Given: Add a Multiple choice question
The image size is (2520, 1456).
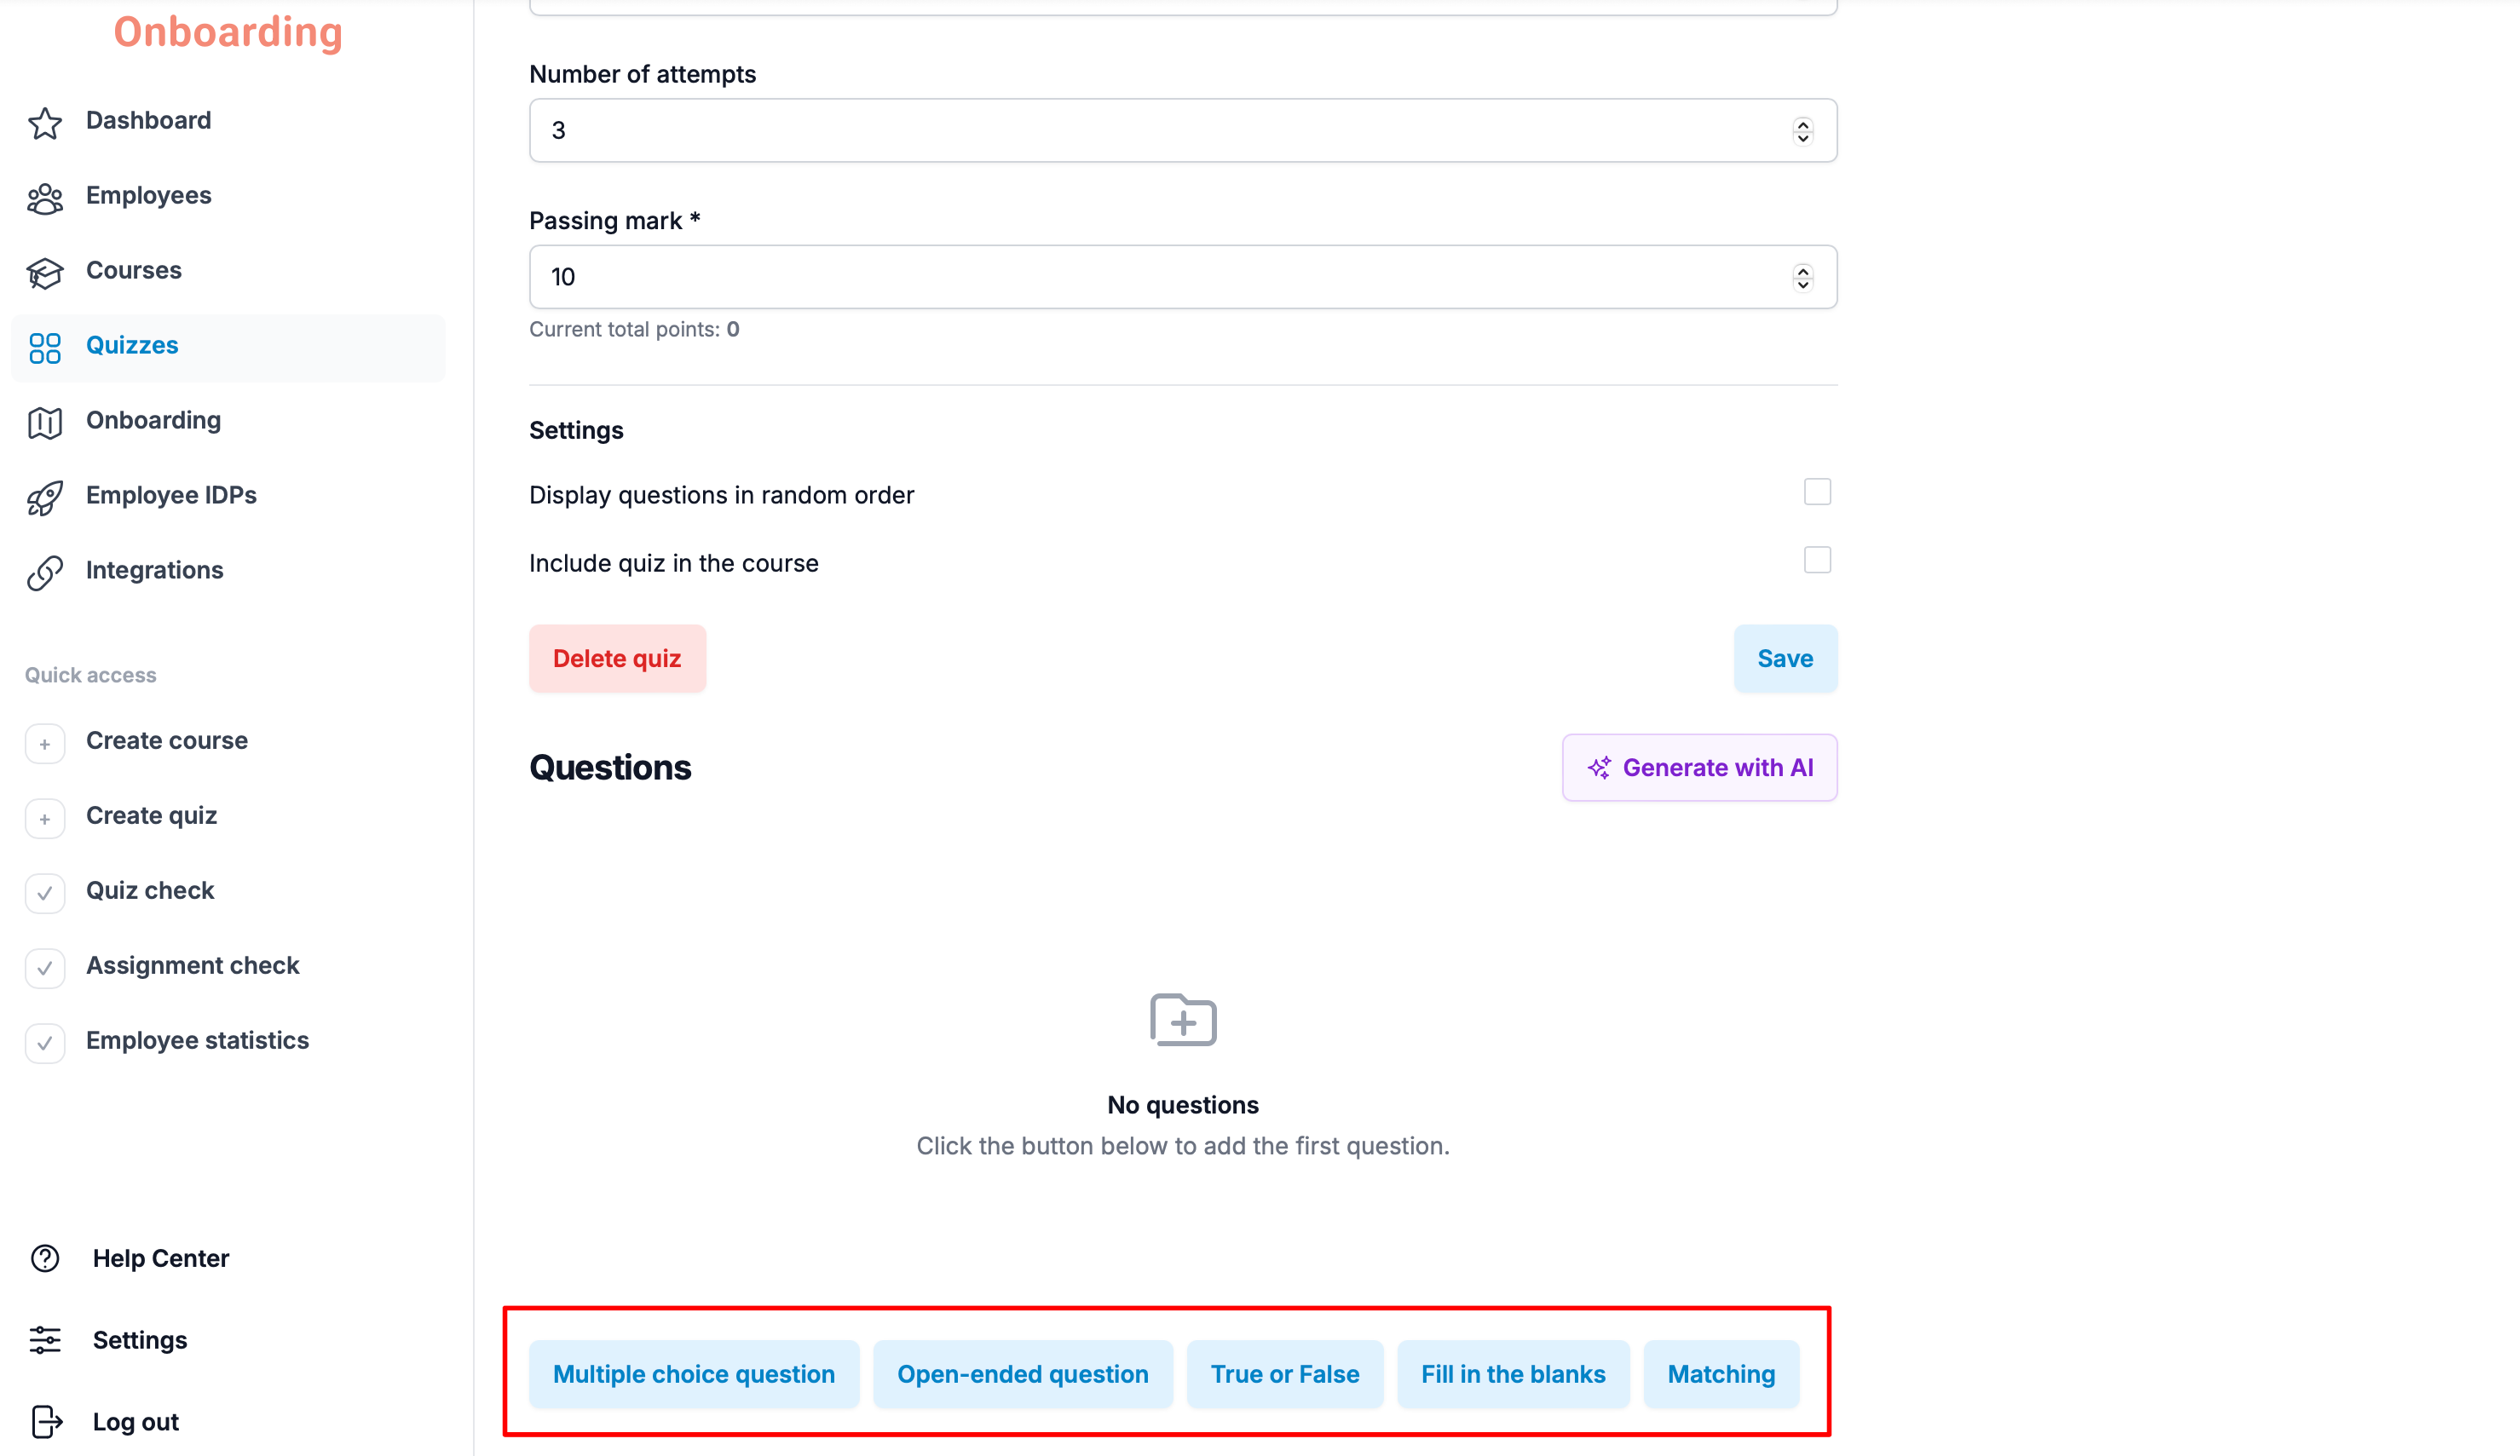Looking at the screenshot, I should pos(694,1374).
